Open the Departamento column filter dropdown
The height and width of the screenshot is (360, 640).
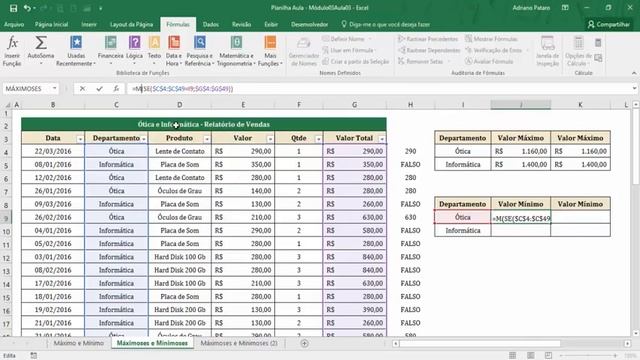(144, 139)
